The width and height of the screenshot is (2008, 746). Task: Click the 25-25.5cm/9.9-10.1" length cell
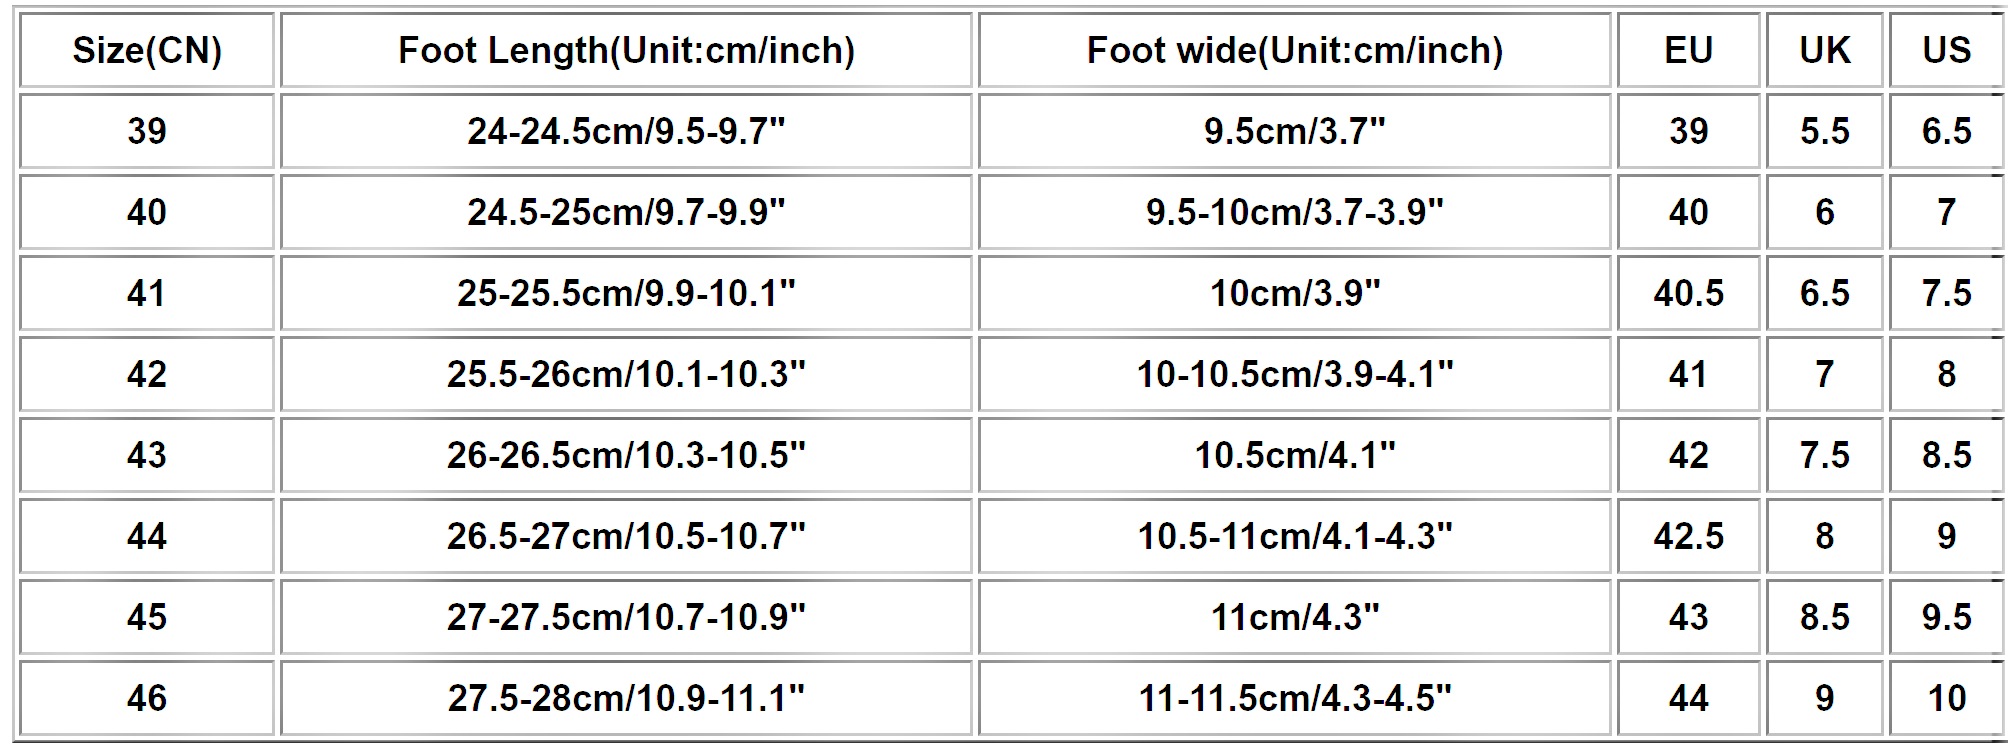tap(626, 293)
